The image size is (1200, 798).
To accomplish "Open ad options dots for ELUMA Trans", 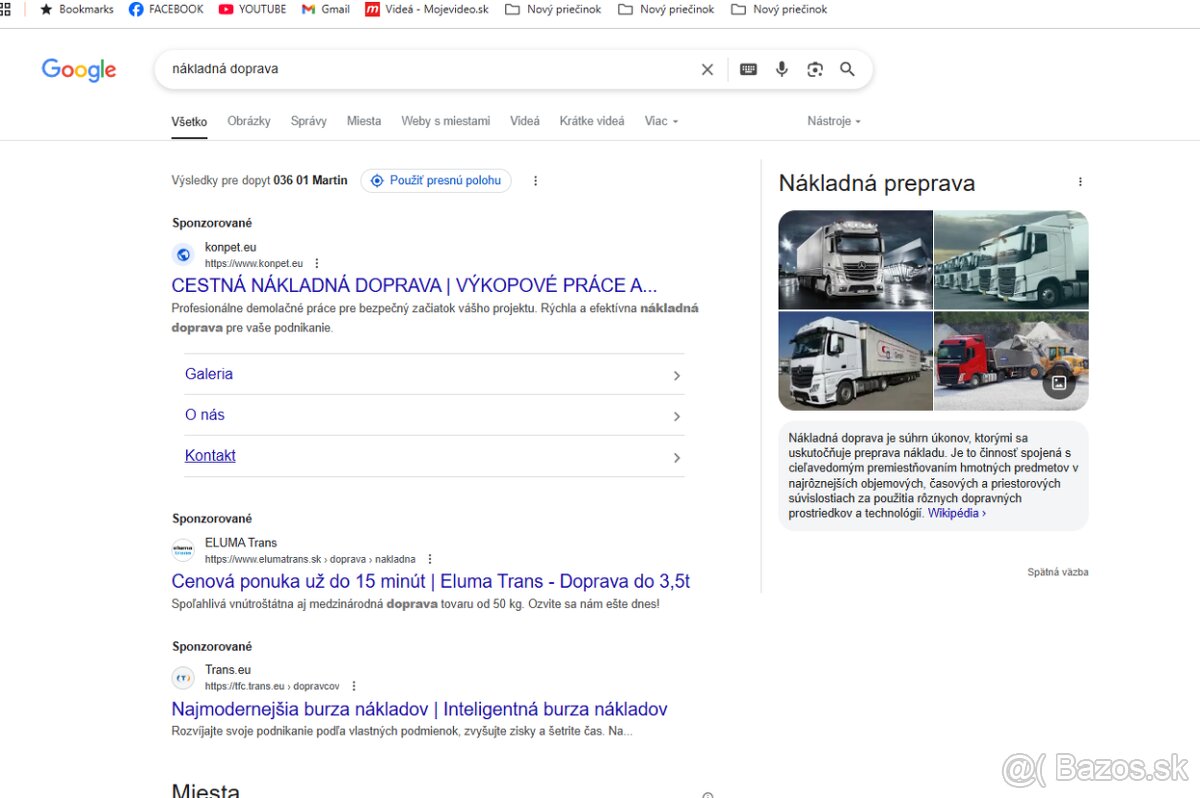I will point(430,559).
